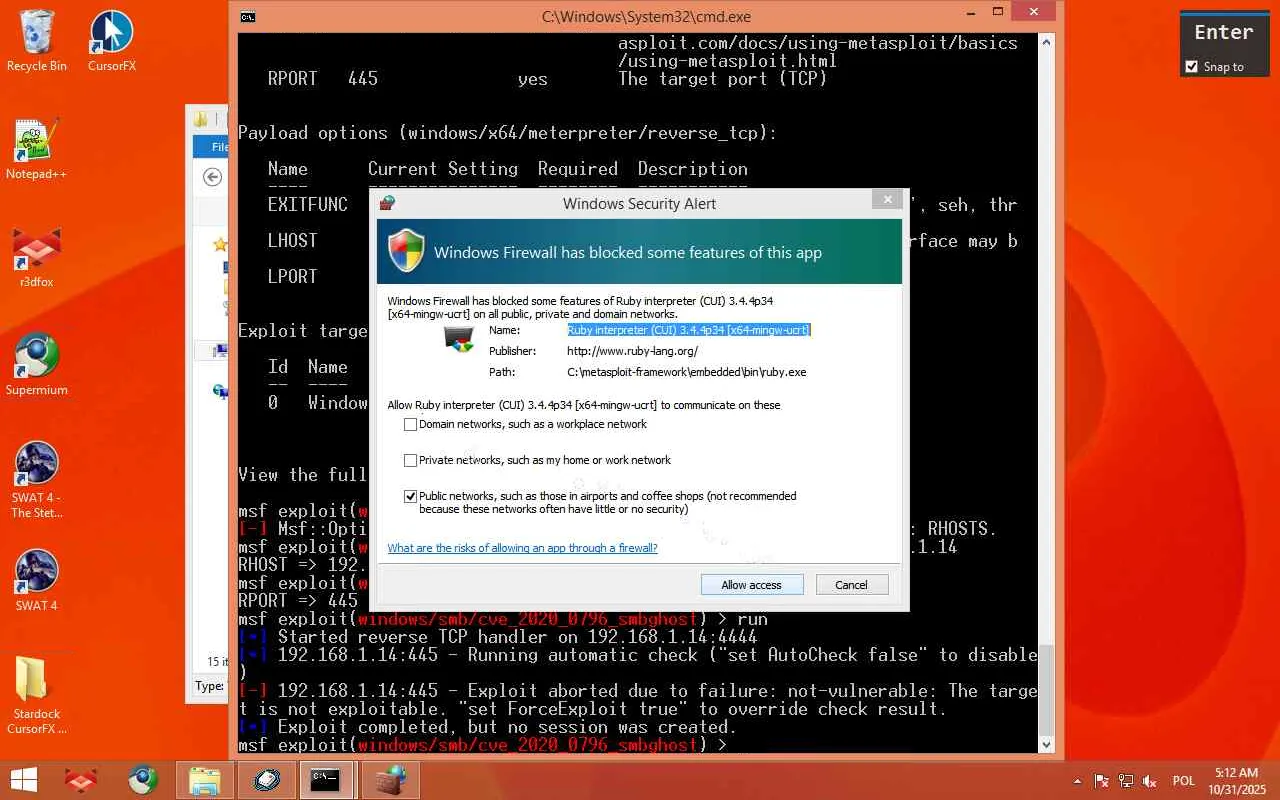Viewport: 1280px width, 800px height.
Task: Select the r3dfox desktop shortcut
Action: [x=37, y=256]
